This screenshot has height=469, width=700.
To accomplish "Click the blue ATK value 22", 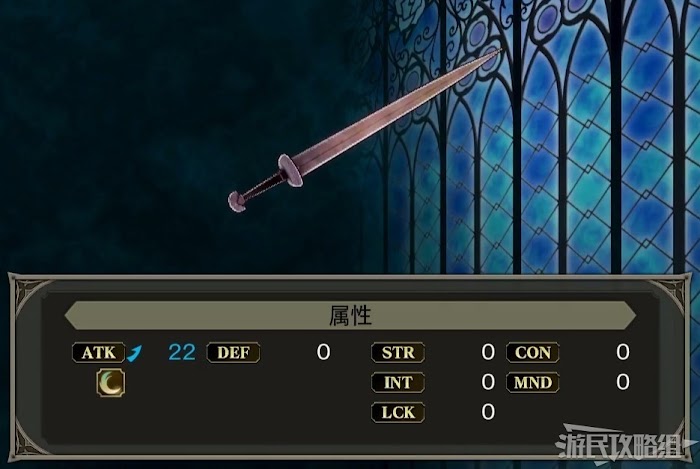I will point(182,352).
